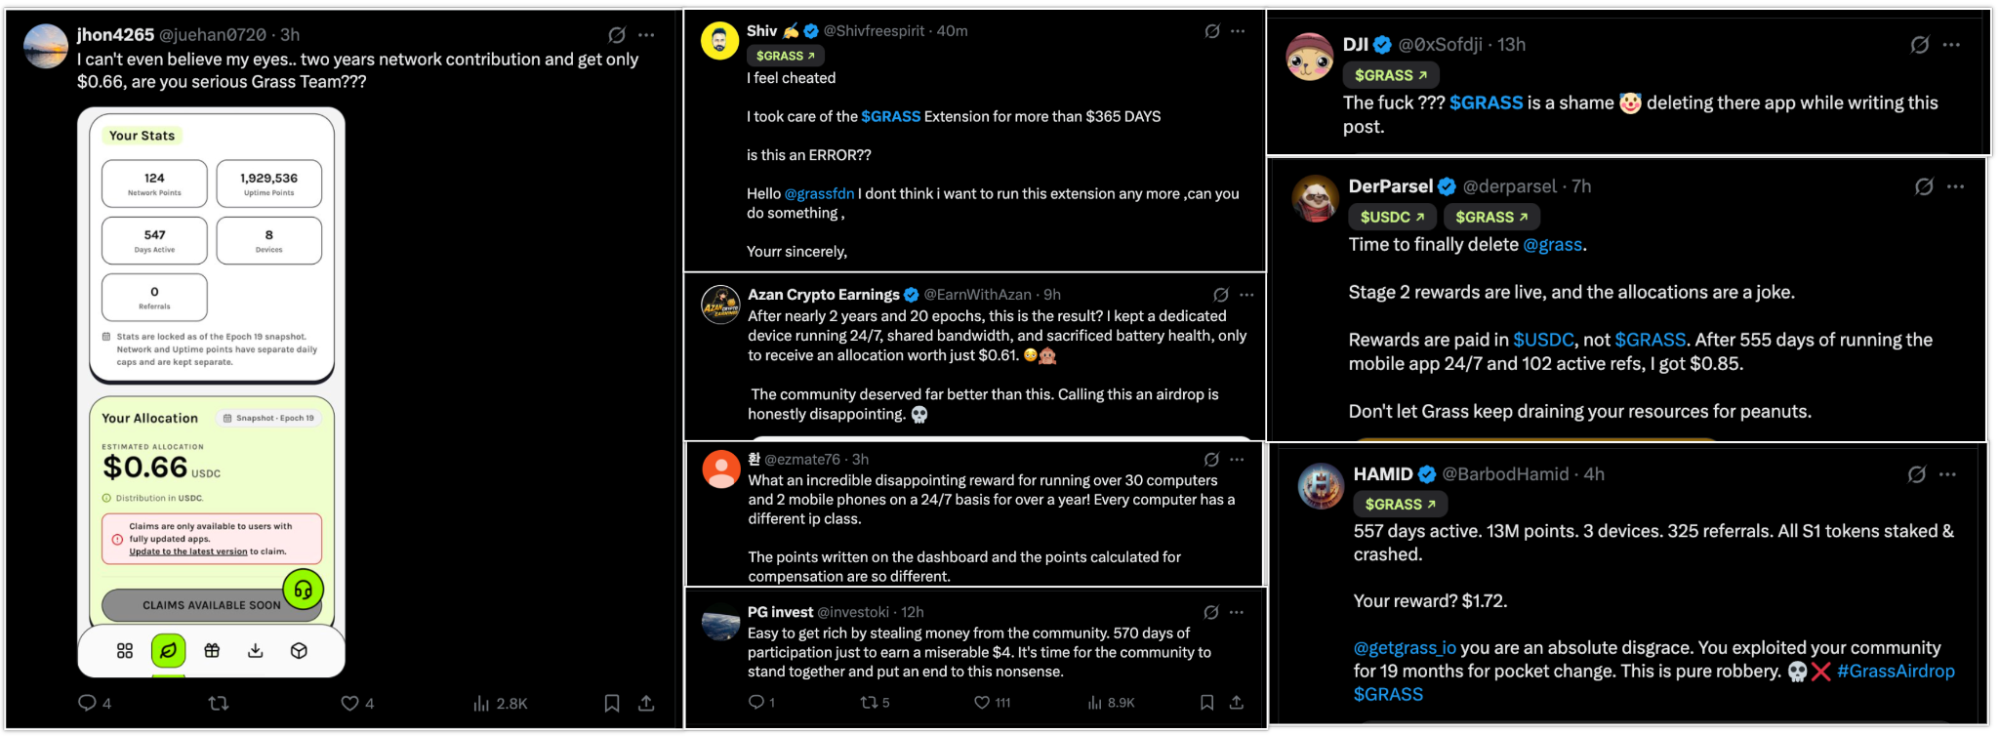Like PG invest's tweet with 111 likes
Screen dimensions: 1999x736
coord(982,702)
